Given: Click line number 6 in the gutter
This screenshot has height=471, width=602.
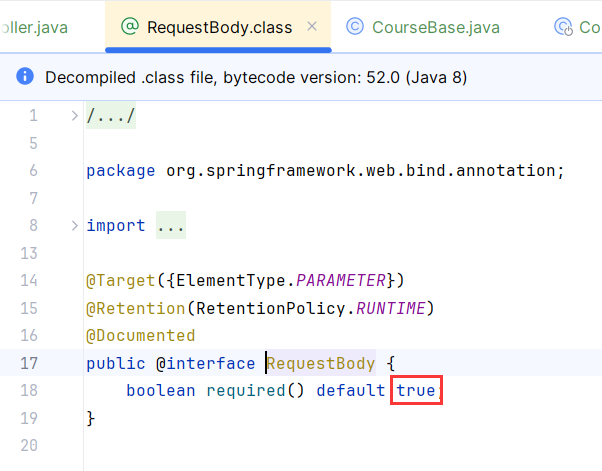Looking at the screenshot, I should (33, 170).
